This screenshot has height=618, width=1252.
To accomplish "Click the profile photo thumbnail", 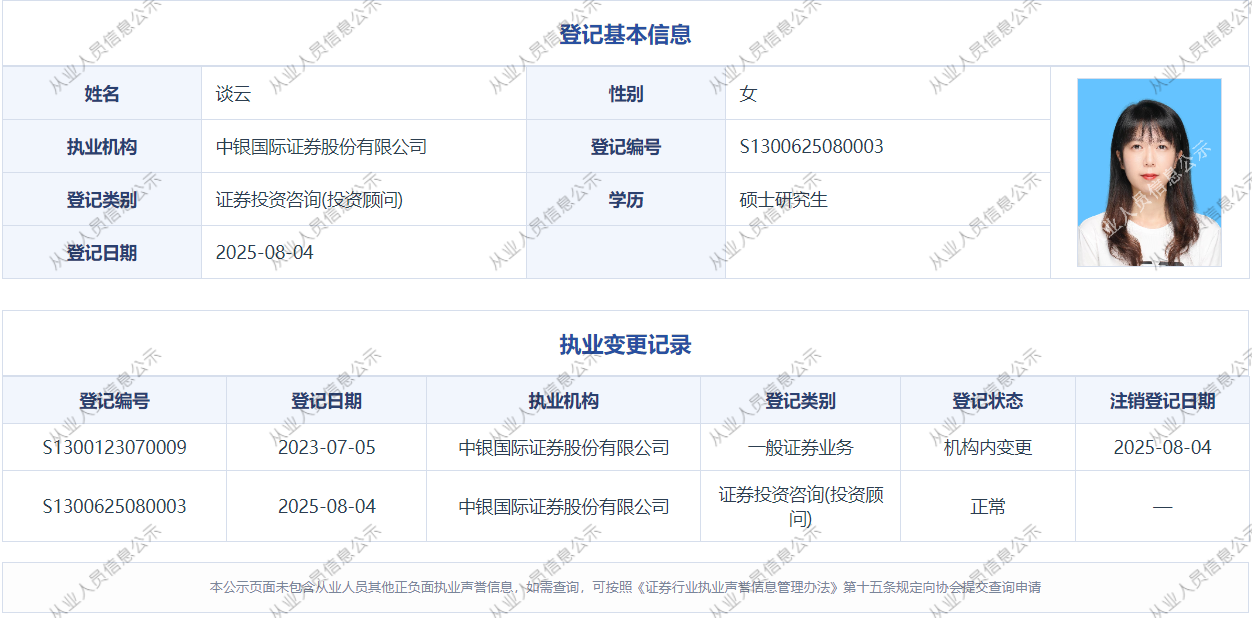I will coord(1149,172).
